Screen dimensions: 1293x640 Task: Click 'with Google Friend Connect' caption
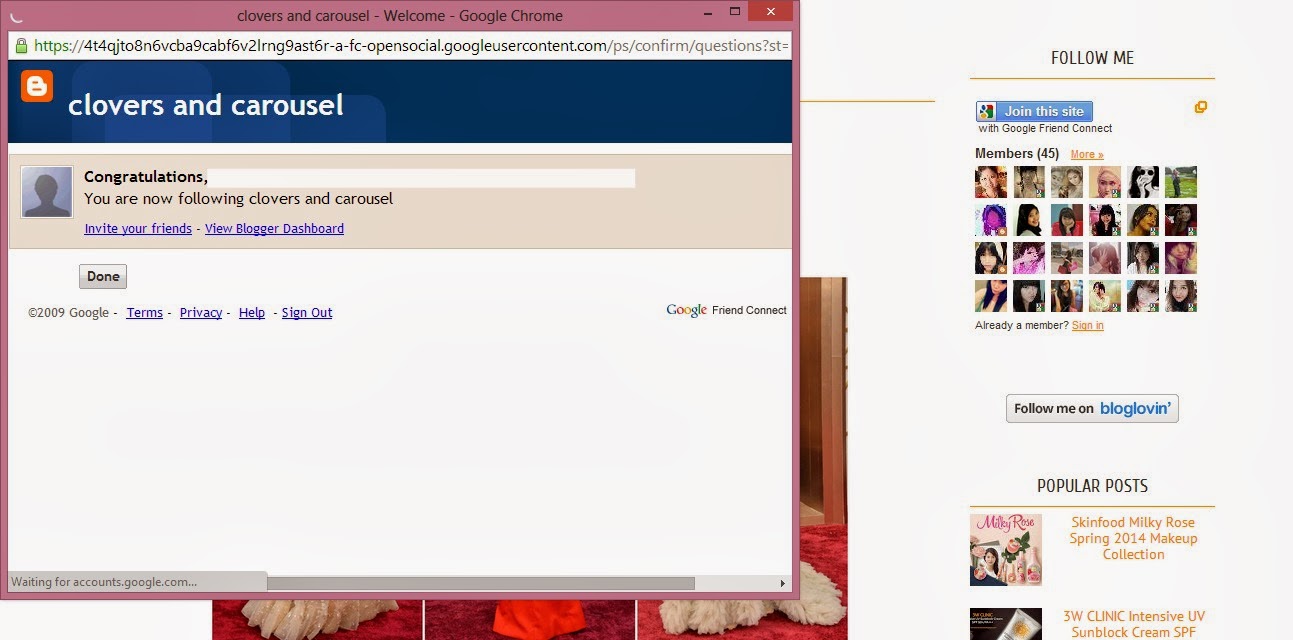[1045, 129]
